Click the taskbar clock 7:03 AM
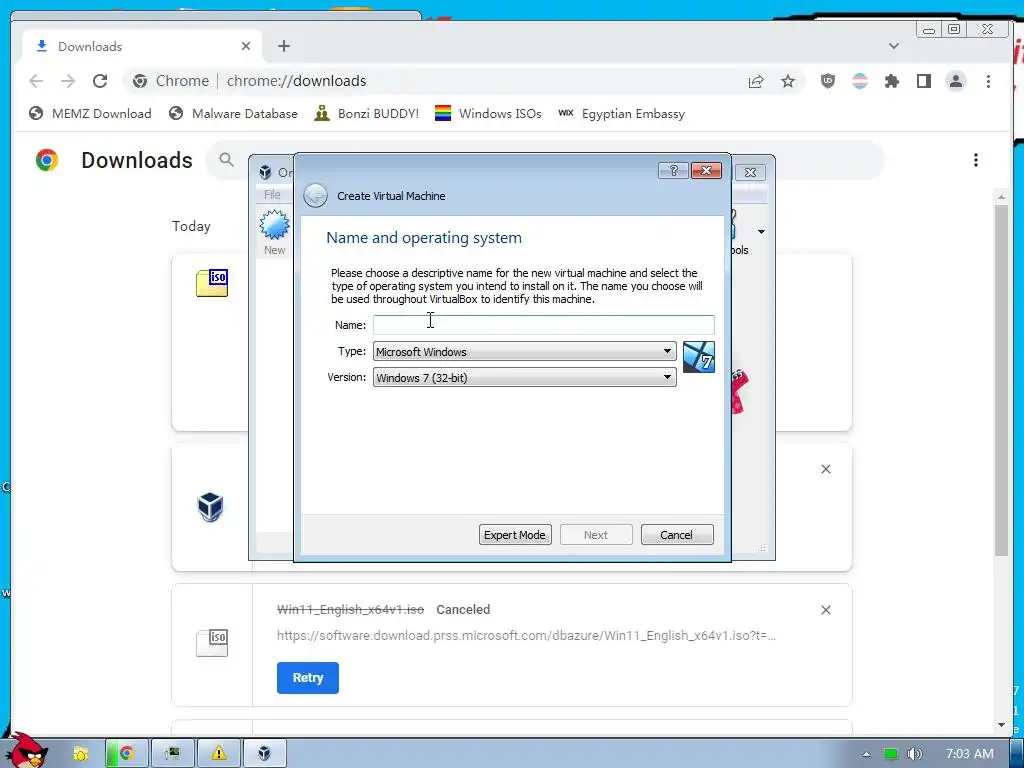 click(970, 754)
